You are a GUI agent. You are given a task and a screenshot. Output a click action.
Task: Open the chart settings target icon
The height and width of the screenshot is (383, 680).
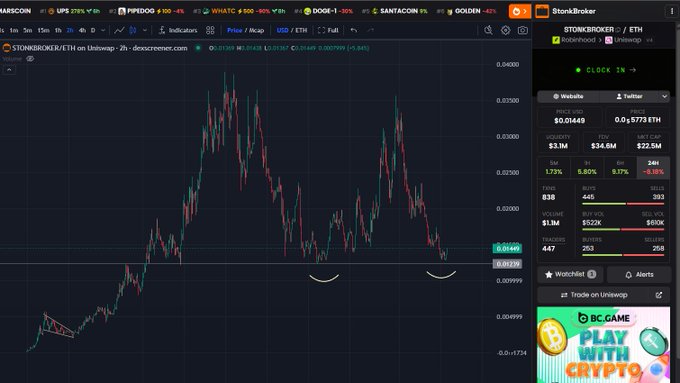(x=506, y=30)
